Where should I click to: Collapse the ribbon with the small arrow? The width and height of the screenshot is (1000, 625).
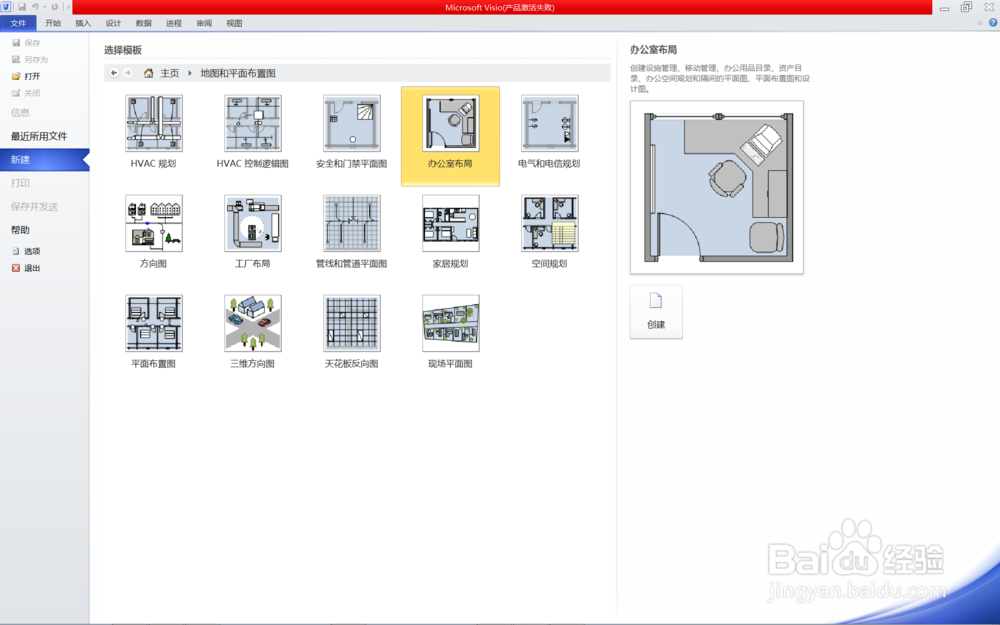pyautogui.click(x=980, y=23)
